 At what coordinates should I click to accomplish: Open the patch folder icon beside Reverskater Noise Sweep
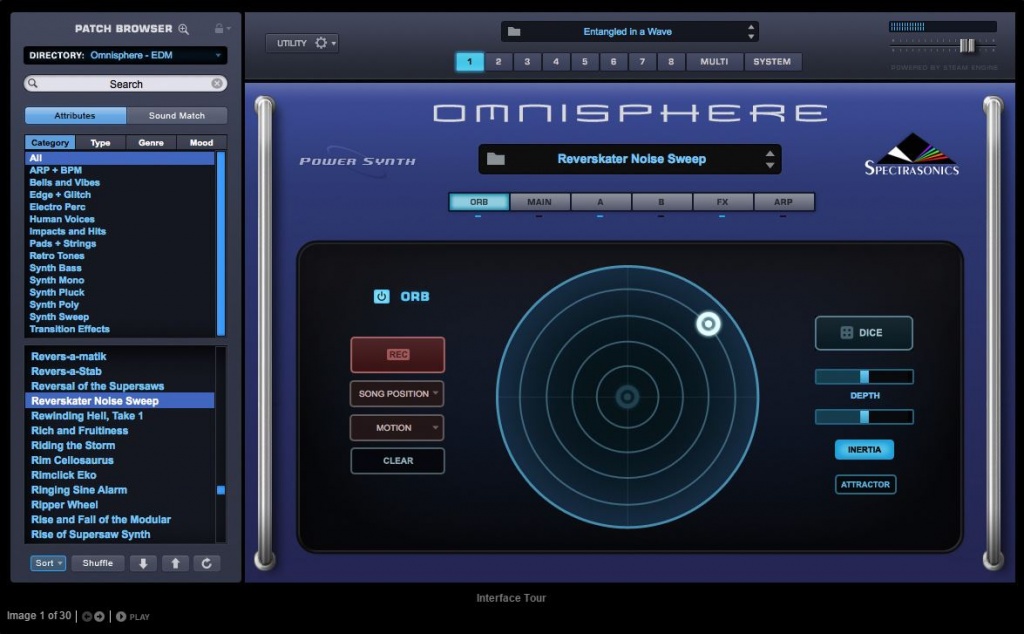click(496, 159)
